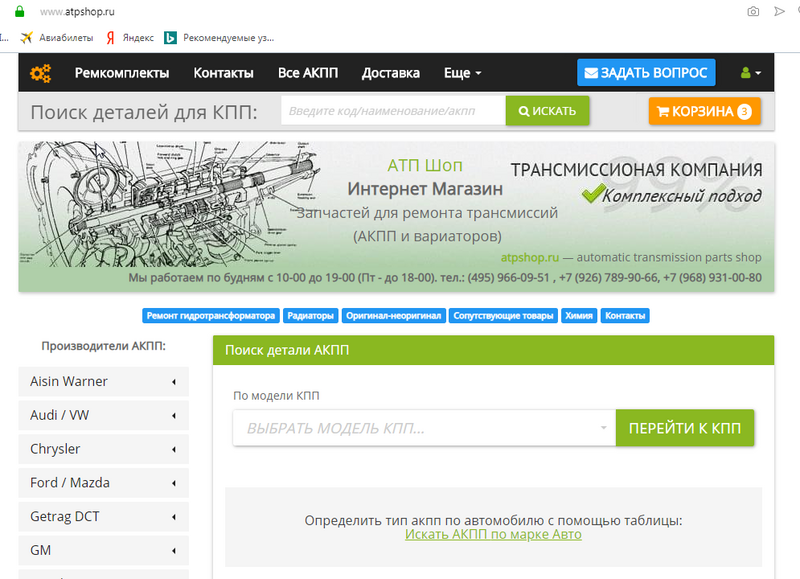This screenshot has height=579, width=800.
Task: Expand Ford / Mazda manufacturer list
Action: click(104, 483)
